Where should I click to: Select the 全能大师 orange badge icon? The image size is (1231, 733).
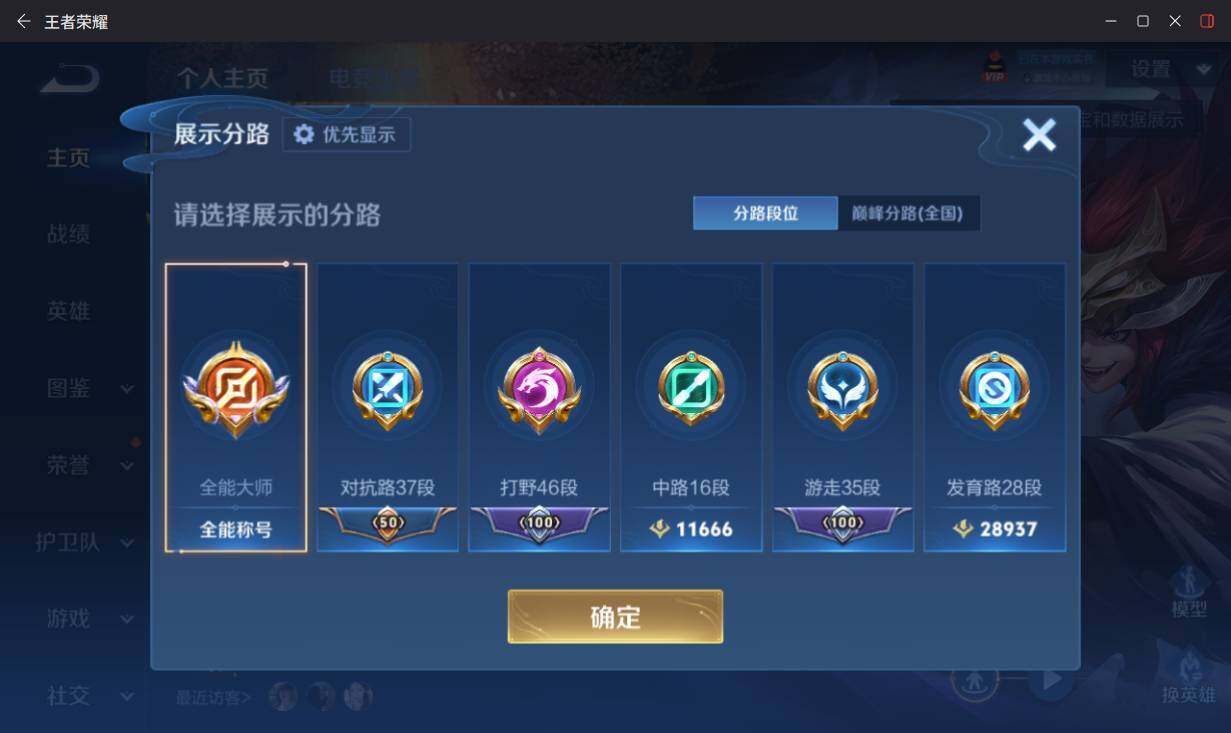tap(236, 388)
